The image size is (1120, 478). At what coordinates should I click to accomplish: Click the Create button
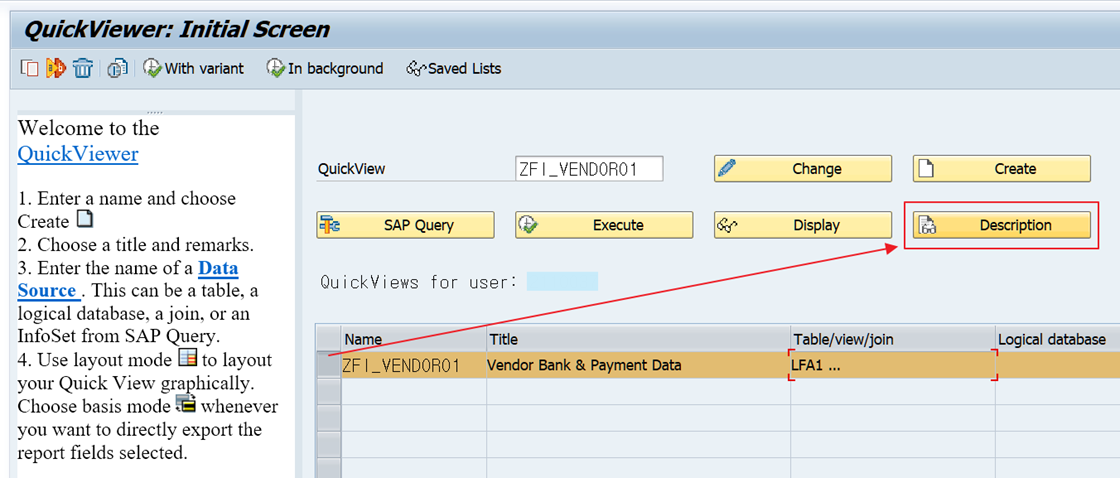1001,169
